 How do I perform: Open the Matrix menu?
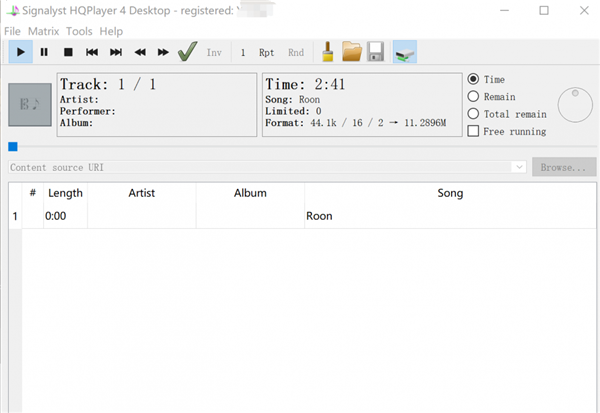point(44,31)
